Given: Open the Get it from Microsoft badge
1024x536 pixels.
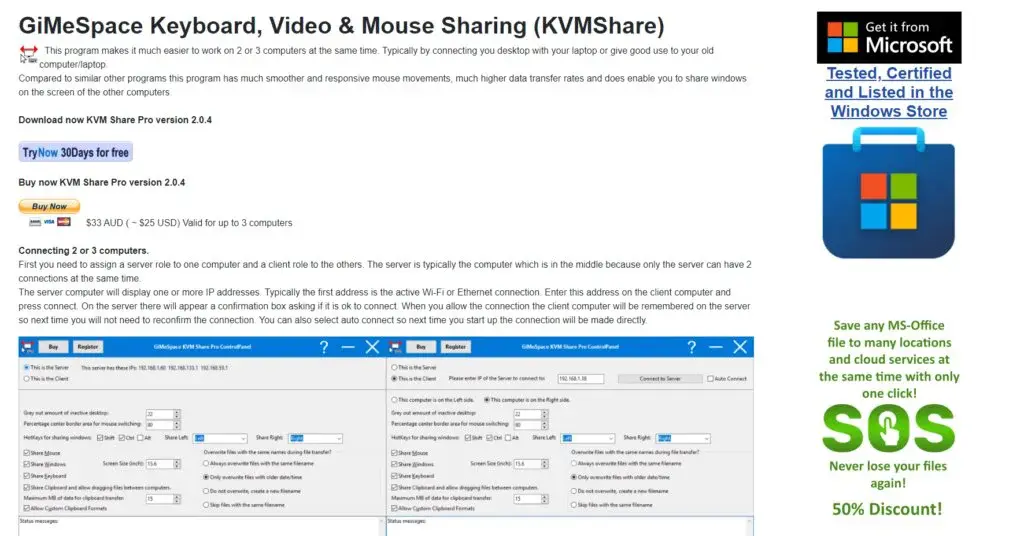Looking at the screenshot, I should pyautogui.click(x=889, y=37).
